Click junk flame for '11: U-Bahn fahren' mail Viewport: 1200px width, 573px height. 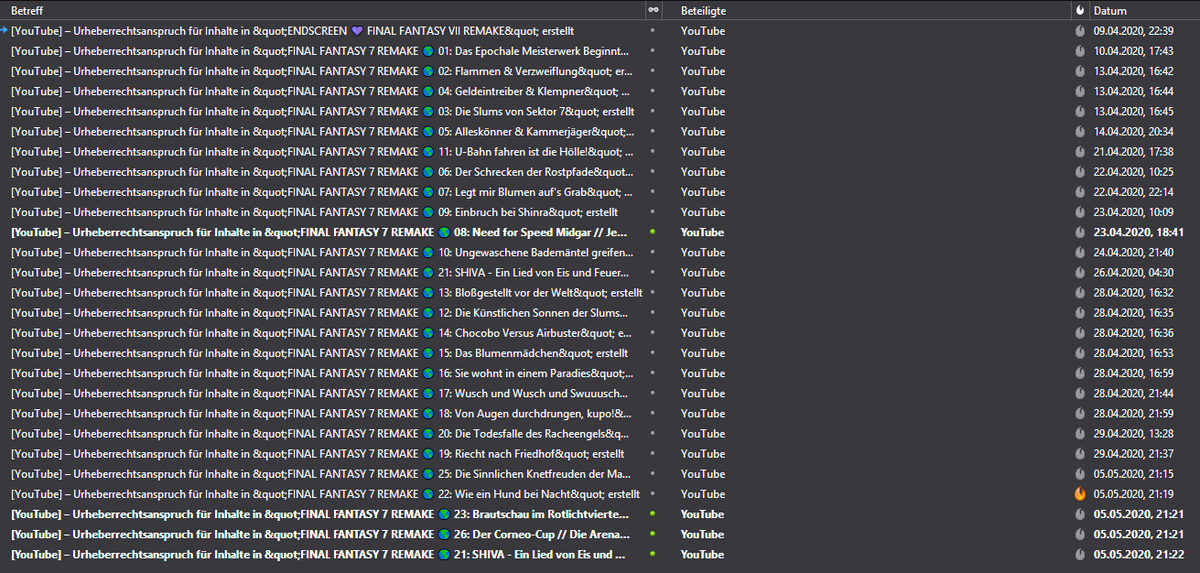click(x=1080, y=152)
